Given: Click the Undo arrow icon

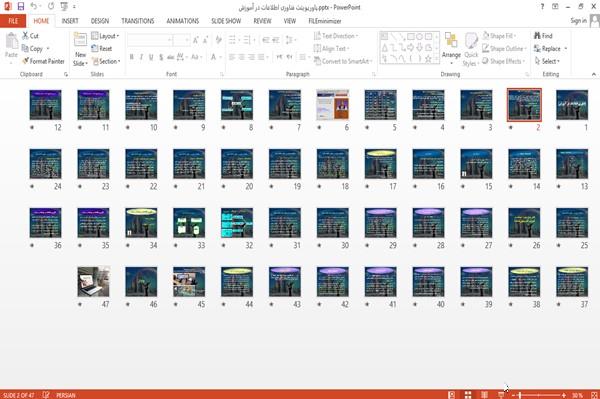Looking at the screenshot, I should [34, 7].
